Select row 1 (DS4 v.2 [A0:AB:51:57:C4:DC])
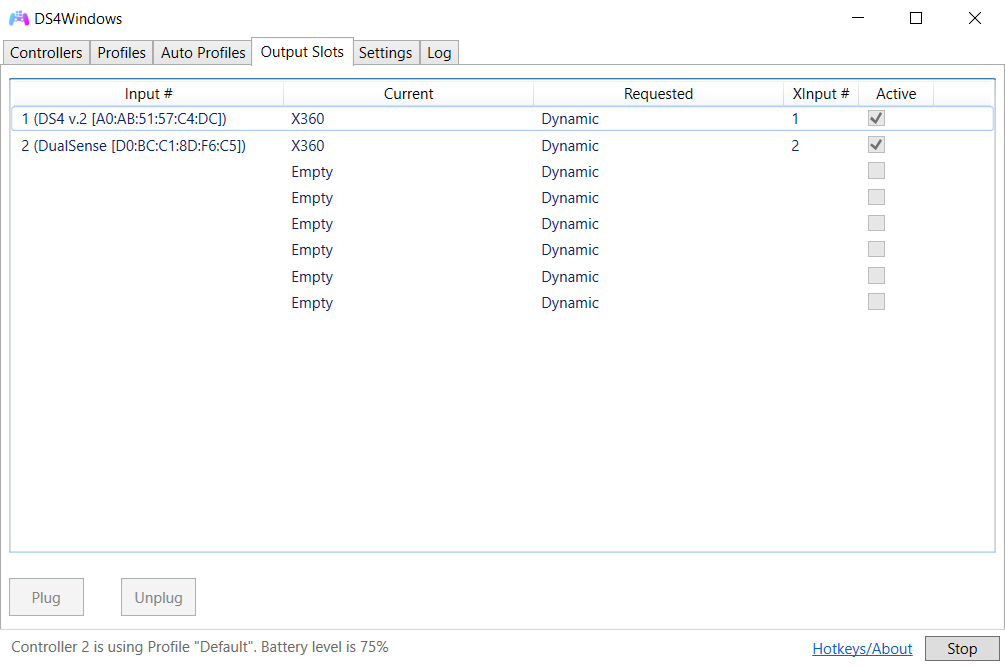 click(x=502, y=119)
